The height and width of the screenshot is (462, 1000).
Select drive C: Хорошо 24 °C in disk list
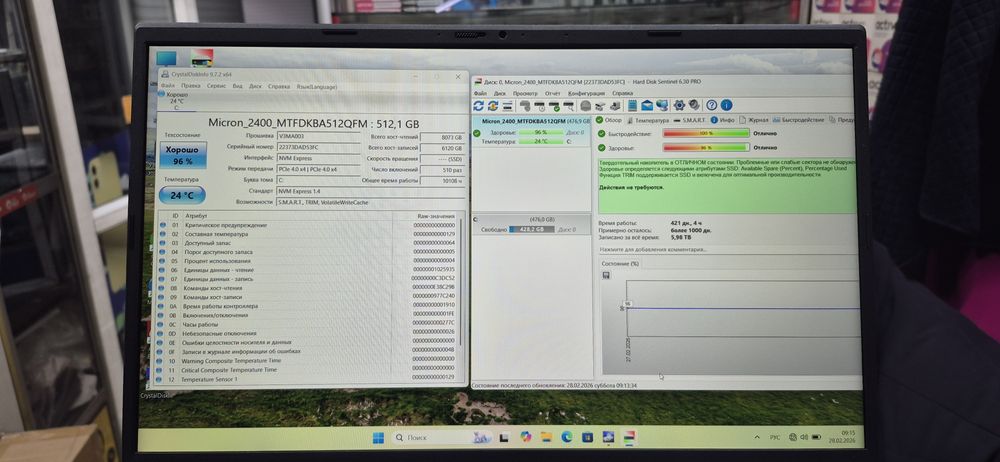175,101
